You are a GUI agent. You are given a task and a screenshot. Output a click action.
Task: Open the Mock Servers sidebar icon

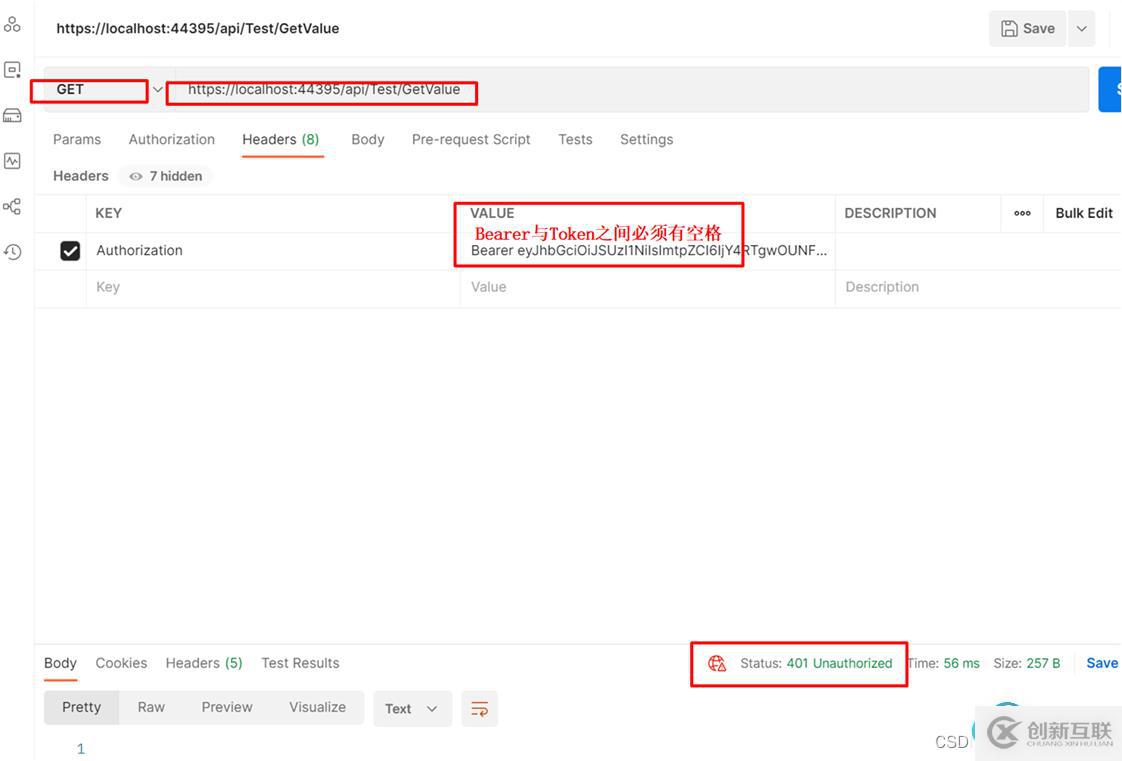12,115
